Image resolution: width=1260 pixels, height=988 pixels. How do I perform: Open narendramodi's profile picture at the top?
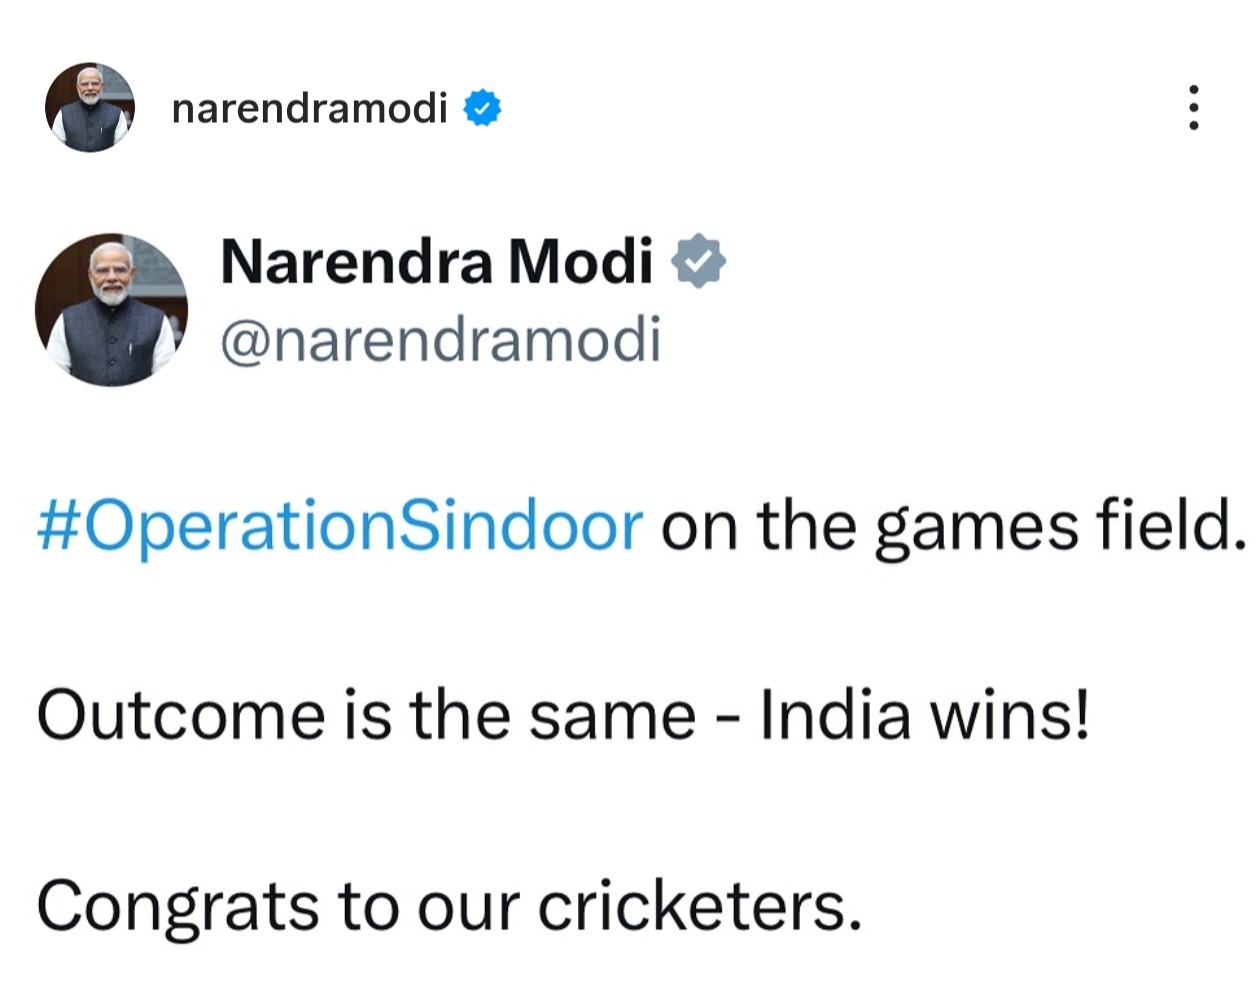[x=89, y=107]
